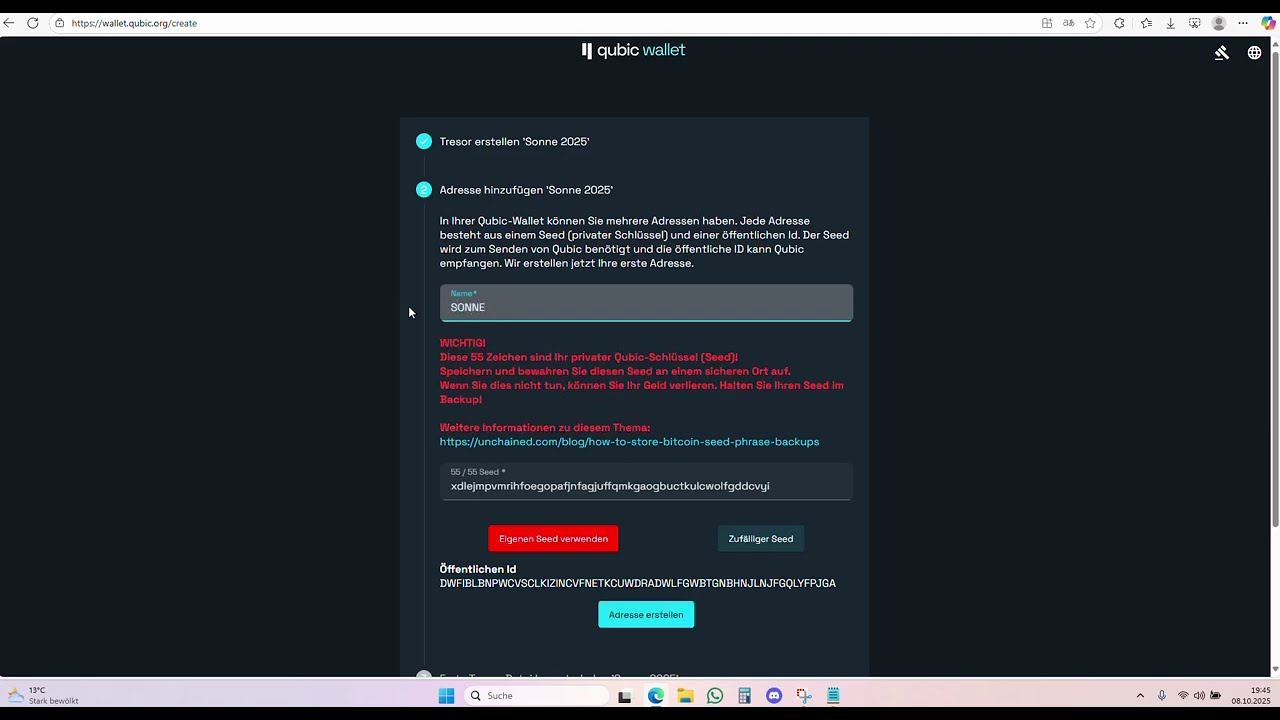Open WhatsApp from taskbar
Screen dimensions: 1280x720
point(715,696)
